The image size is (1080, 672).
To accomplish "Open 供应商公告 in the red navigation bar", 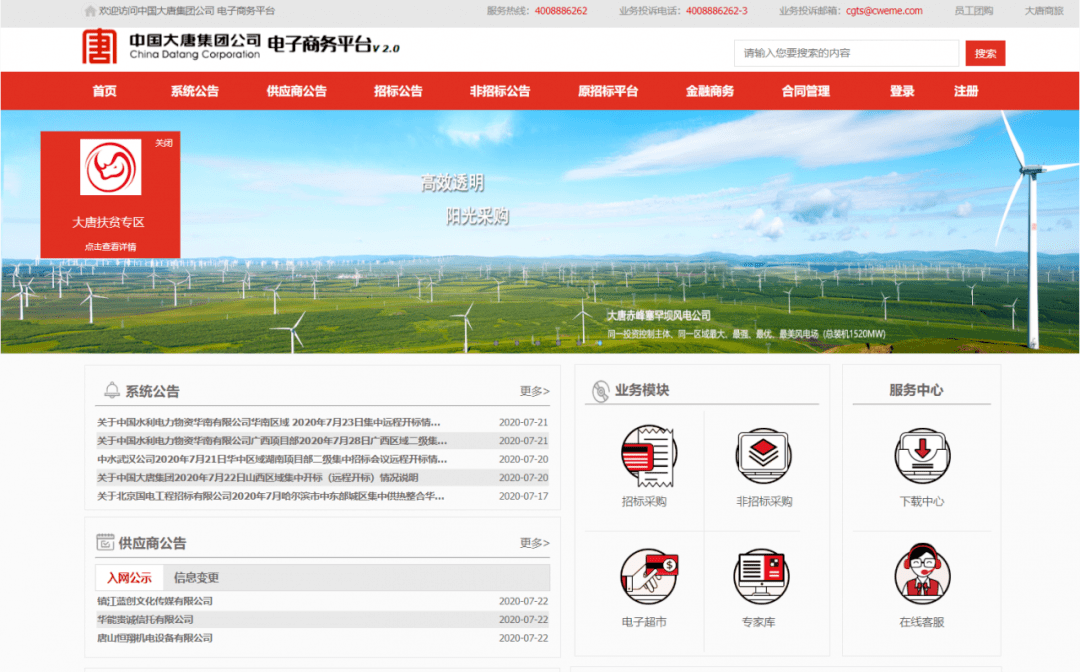I will tap(296, 91).
